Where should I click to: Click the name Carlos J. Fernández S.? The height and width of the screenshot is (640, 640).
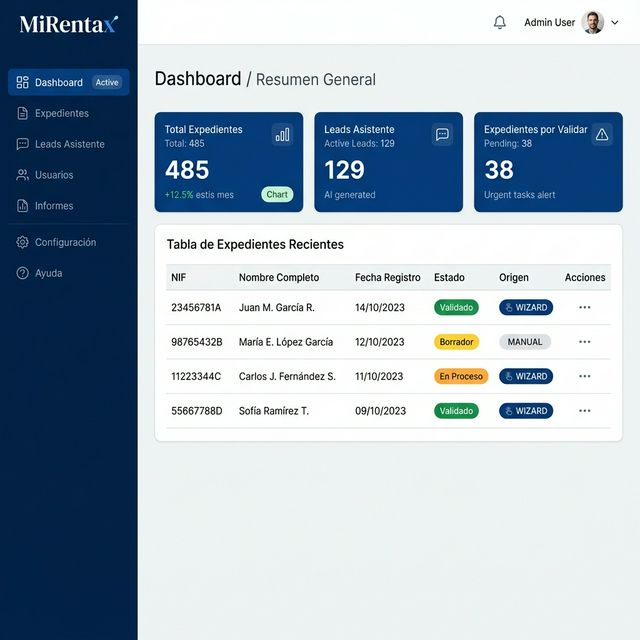click(x=287, y=376)
